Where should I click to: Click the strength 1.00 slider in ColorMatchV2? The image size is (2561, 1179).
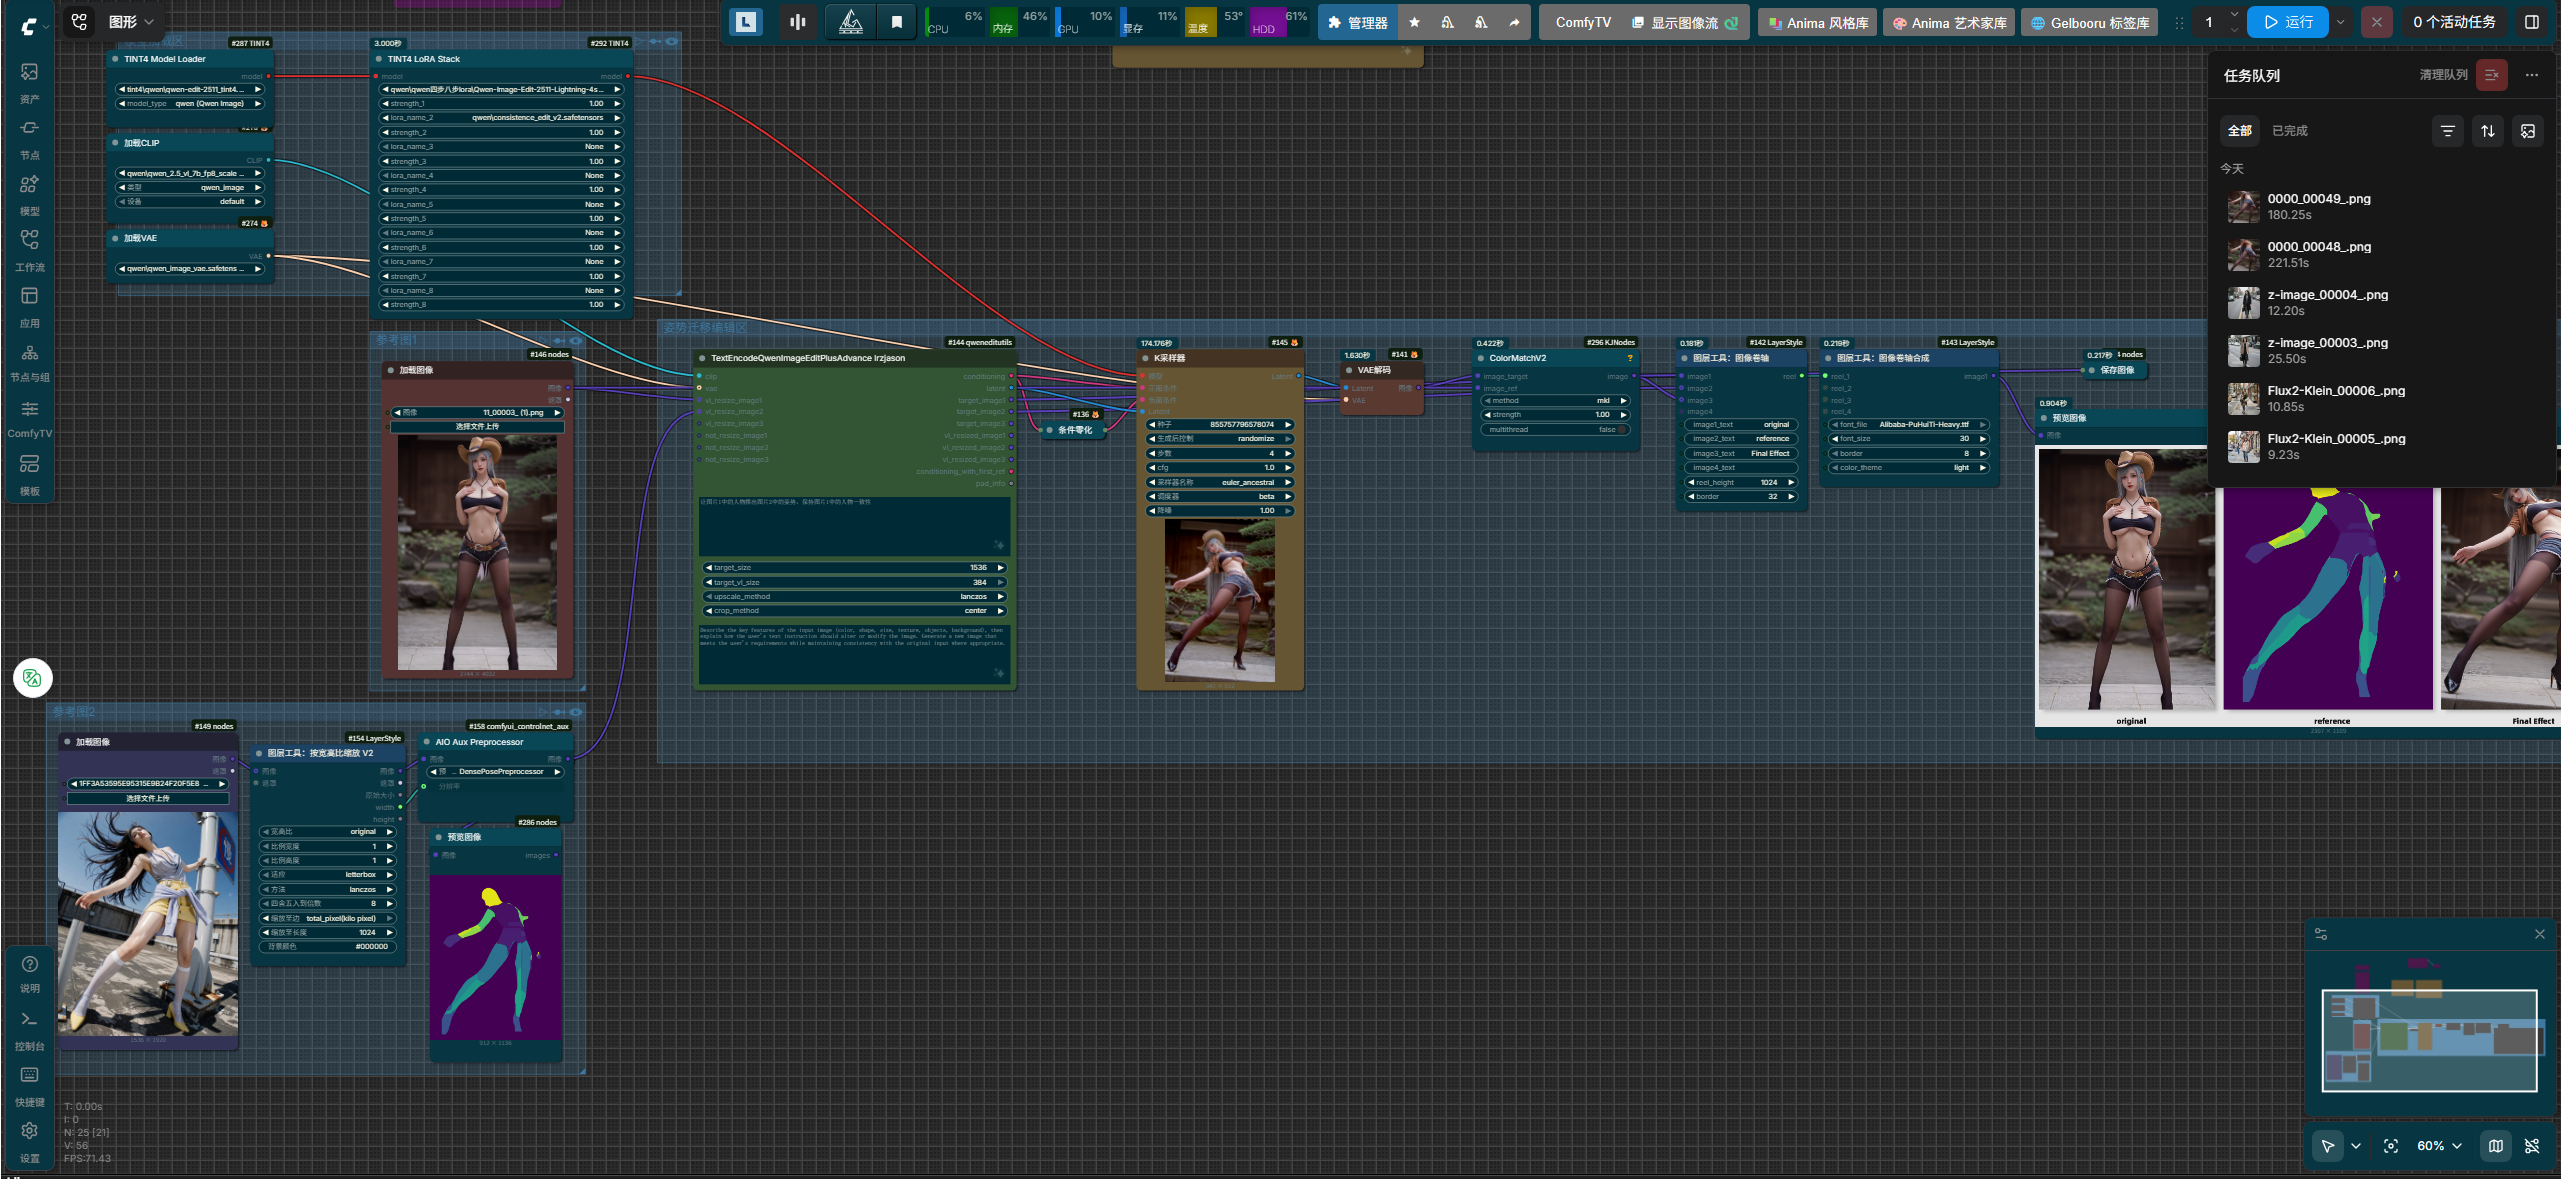pyautogui.click(x=1553, y=415)
